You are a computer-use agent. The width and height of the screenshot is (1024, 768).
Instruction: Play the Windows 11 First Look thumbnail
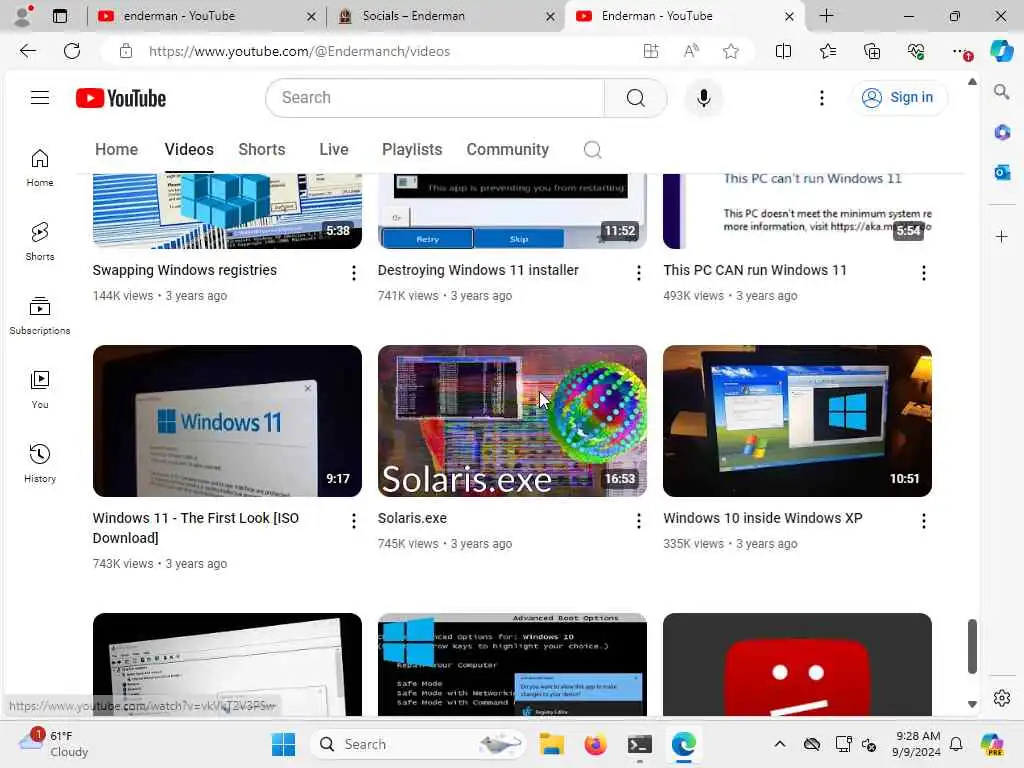click(227, 421)
